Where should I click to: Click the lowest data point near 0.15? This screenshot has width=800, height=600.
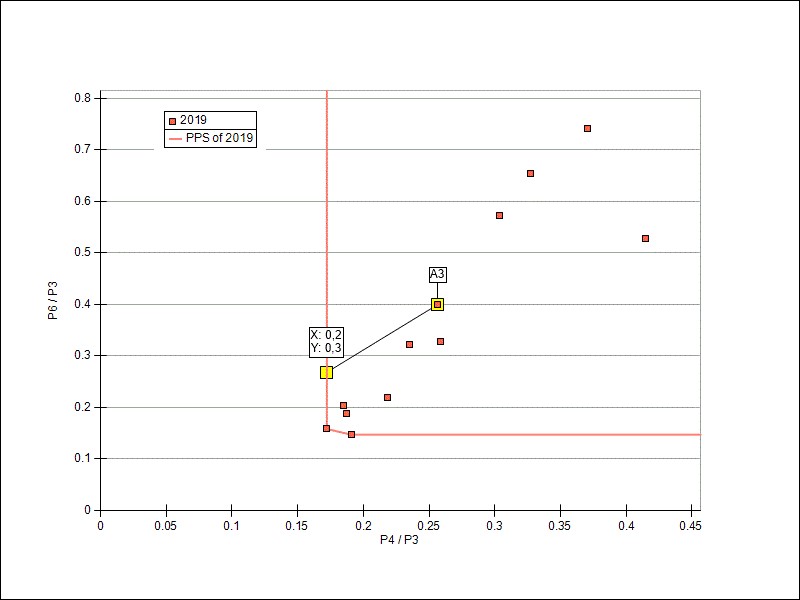351,434
